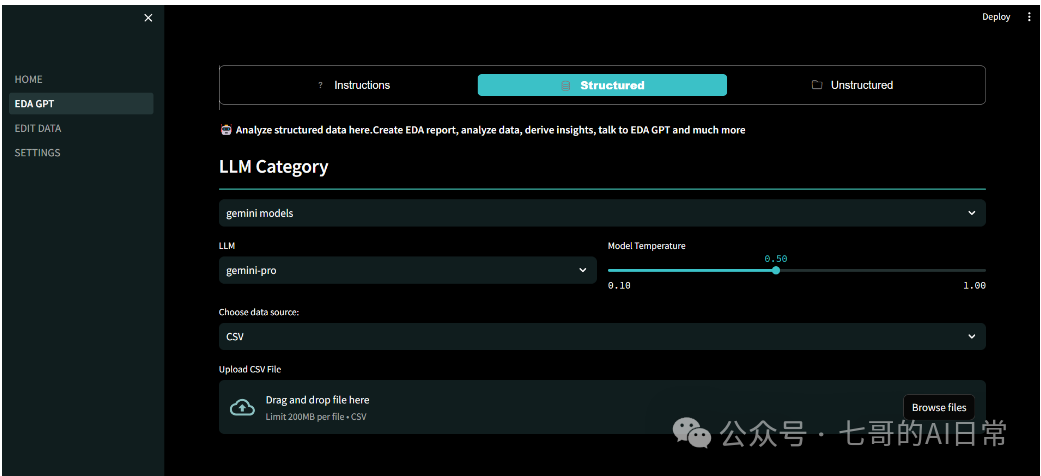Switch to the Structured tab
1041x476 pixels.
pyautogui.click(x=602, y=85)
